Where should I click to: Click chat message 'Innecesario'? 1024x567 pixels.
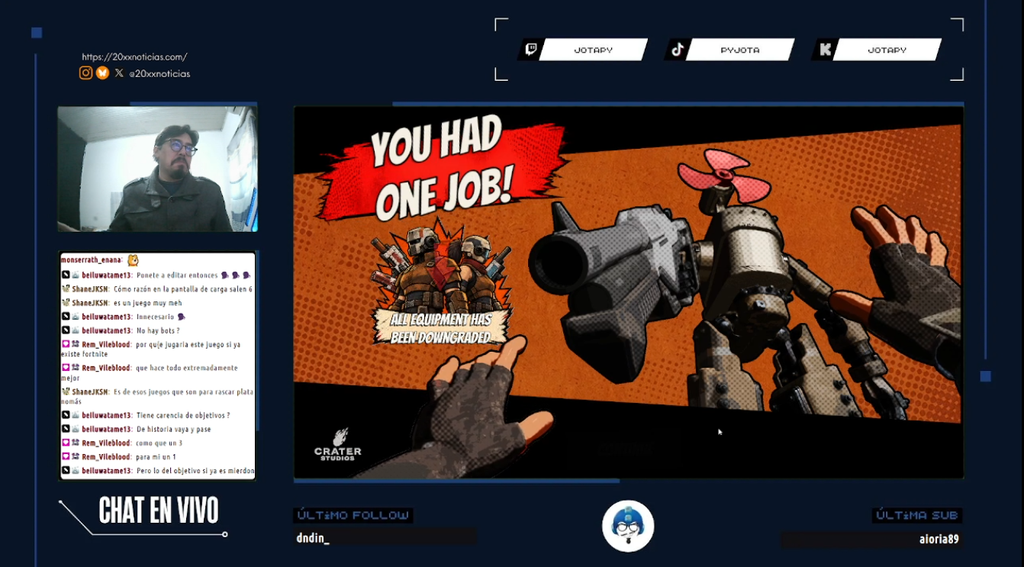pos(155,317)
